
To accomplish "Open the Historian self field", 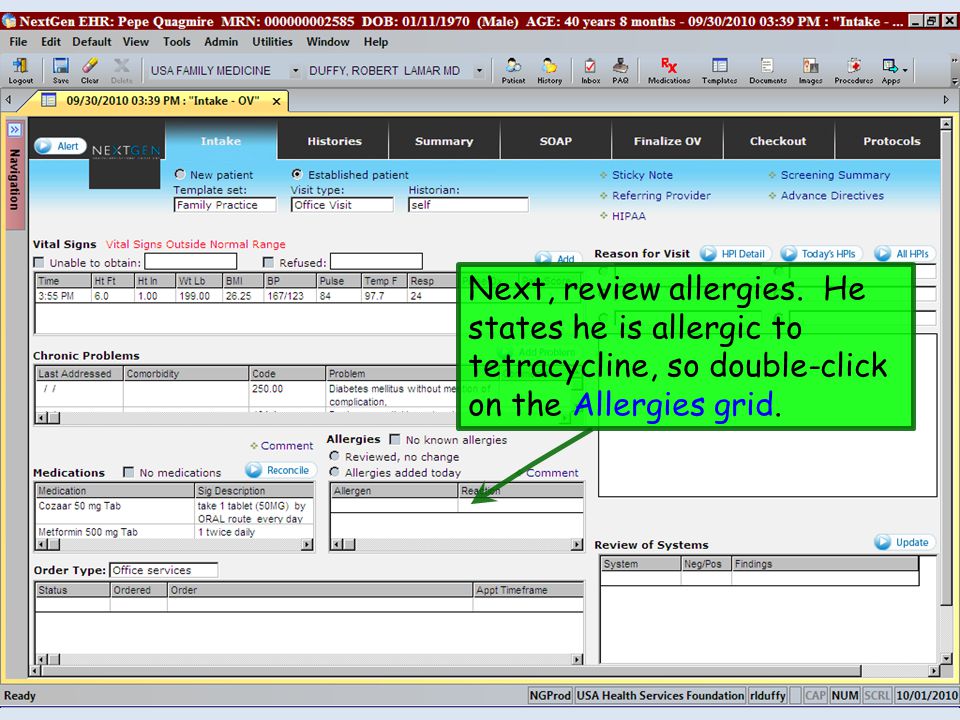I will click(x=468, y=205).
